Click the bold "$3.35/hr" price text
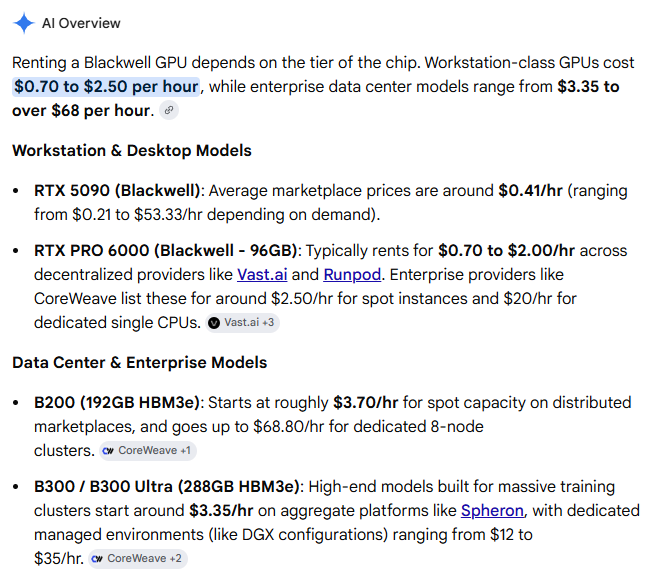The image size is (655, 580). click(221, 511)
